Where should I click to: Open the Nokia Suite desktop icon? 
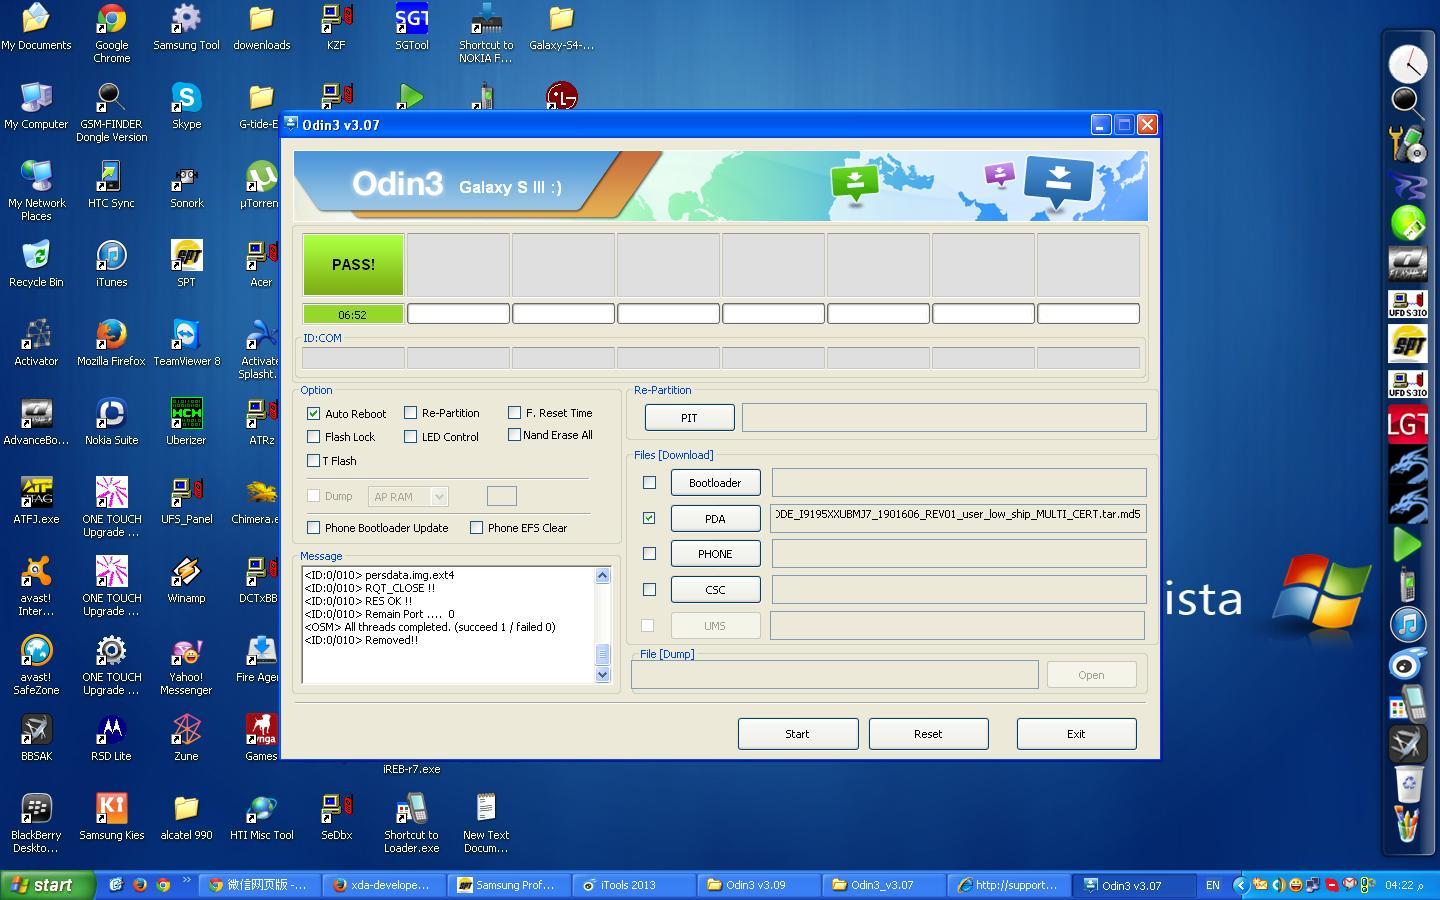[111, 422]
